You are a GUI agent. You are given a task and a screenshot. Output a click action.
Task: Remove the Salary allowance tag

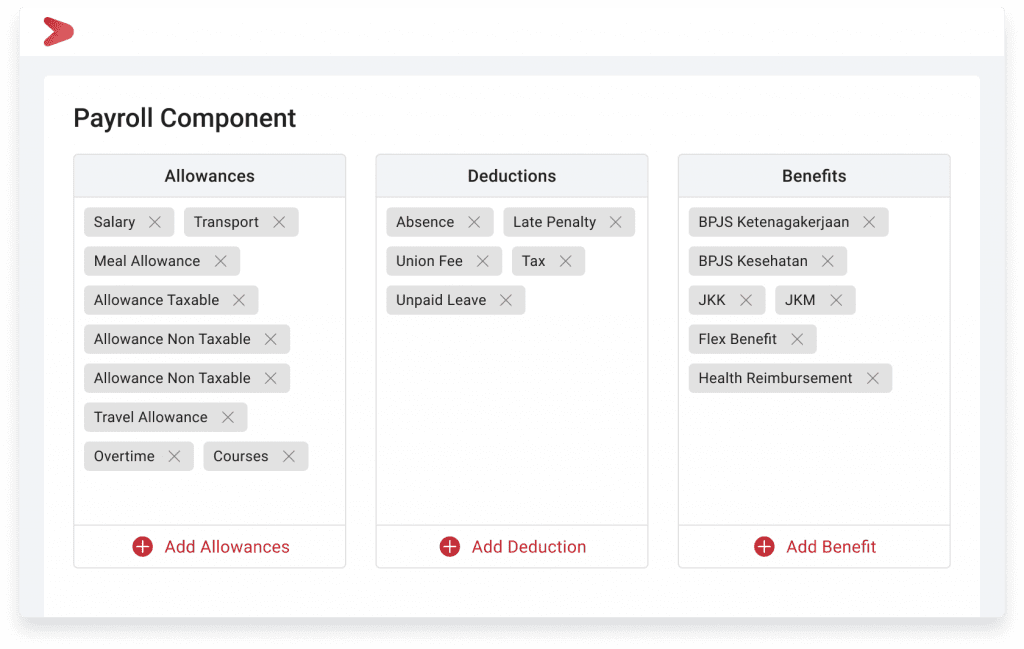[155, 222]
